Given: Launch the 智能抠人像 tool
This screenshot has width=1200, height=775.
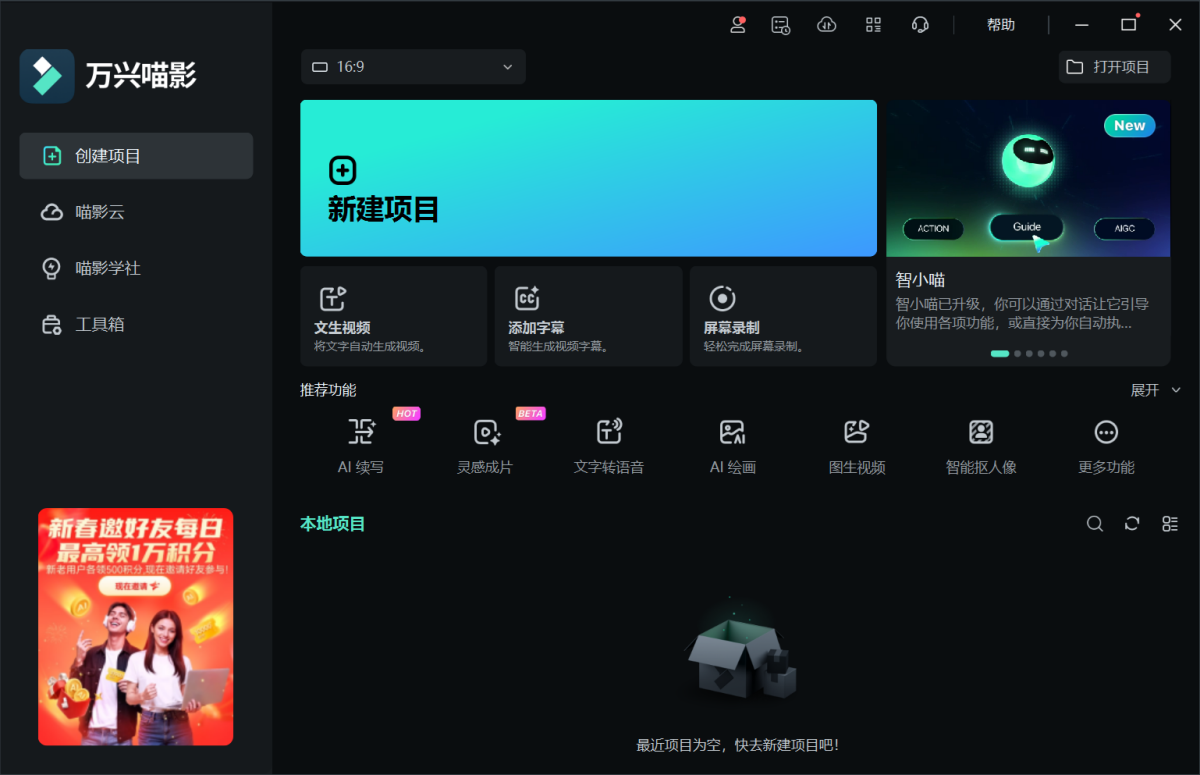Looking at the screenshot, I should [x=981, y=432].
